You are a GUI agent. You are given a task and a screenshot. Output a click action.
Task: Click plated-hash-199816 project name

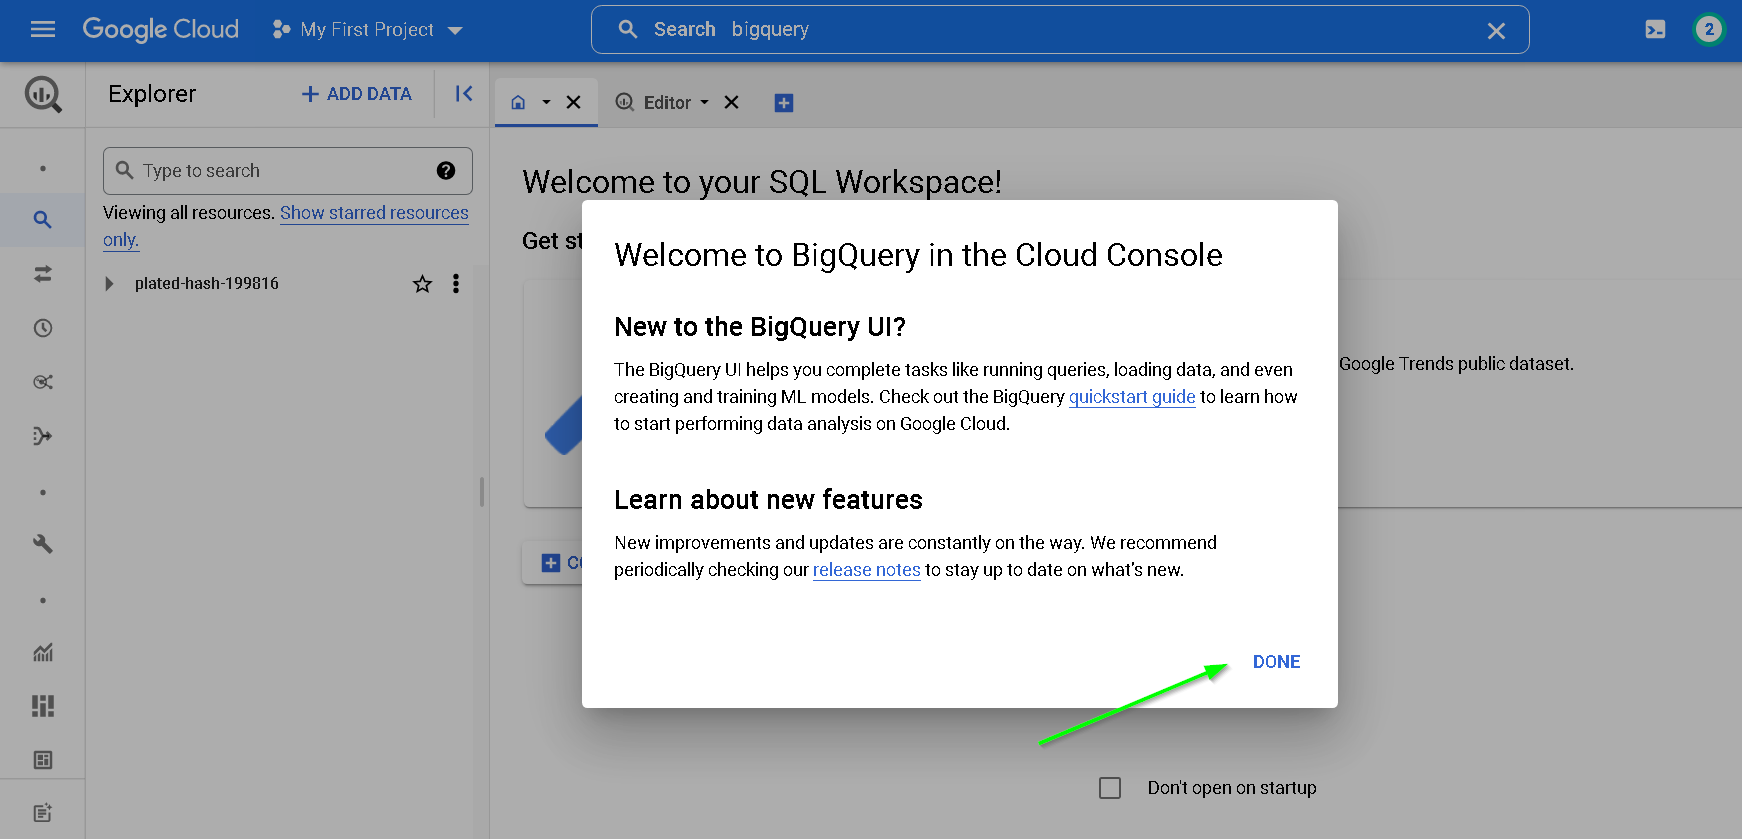(207, 284)
